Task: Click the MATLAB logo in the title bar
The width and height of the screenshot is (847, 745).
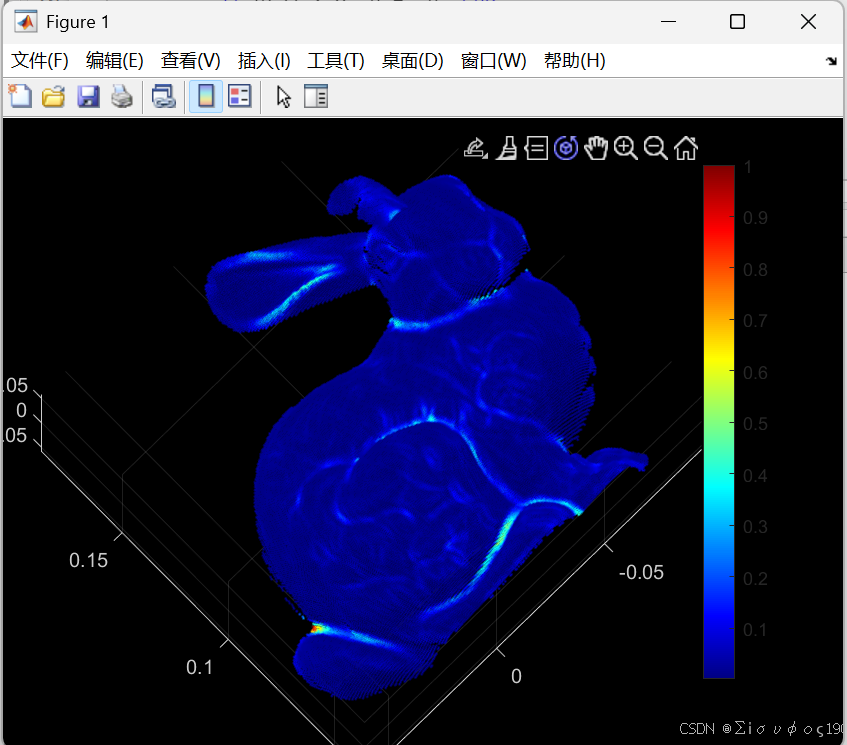Action: 26,22
